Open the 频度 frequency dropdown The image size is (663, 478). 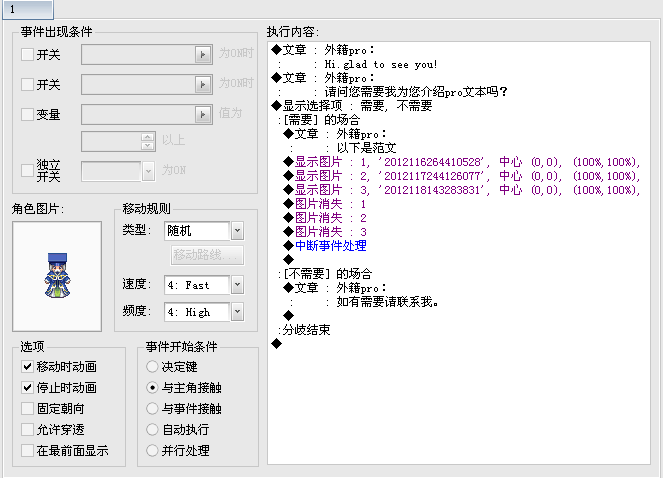(237, 312)
